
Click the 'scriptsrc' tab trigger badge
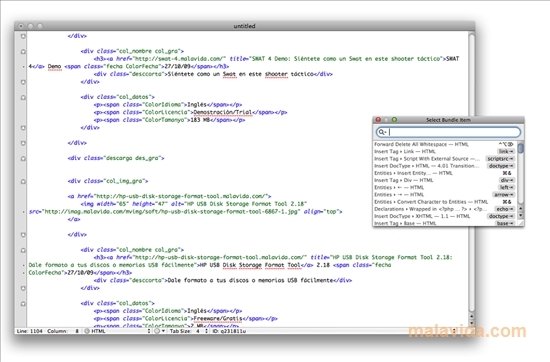click(x=500, y=159)
